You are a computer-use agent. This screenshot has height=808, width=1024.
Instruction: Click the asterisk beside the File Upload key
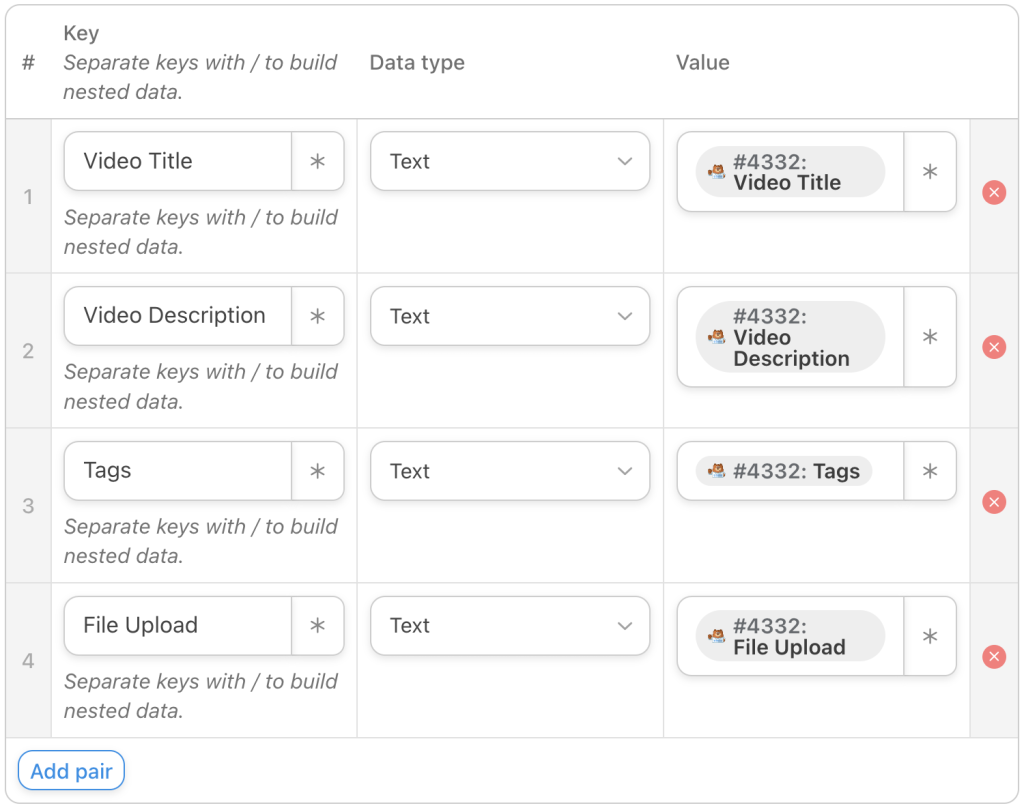[x=318, y=625]
